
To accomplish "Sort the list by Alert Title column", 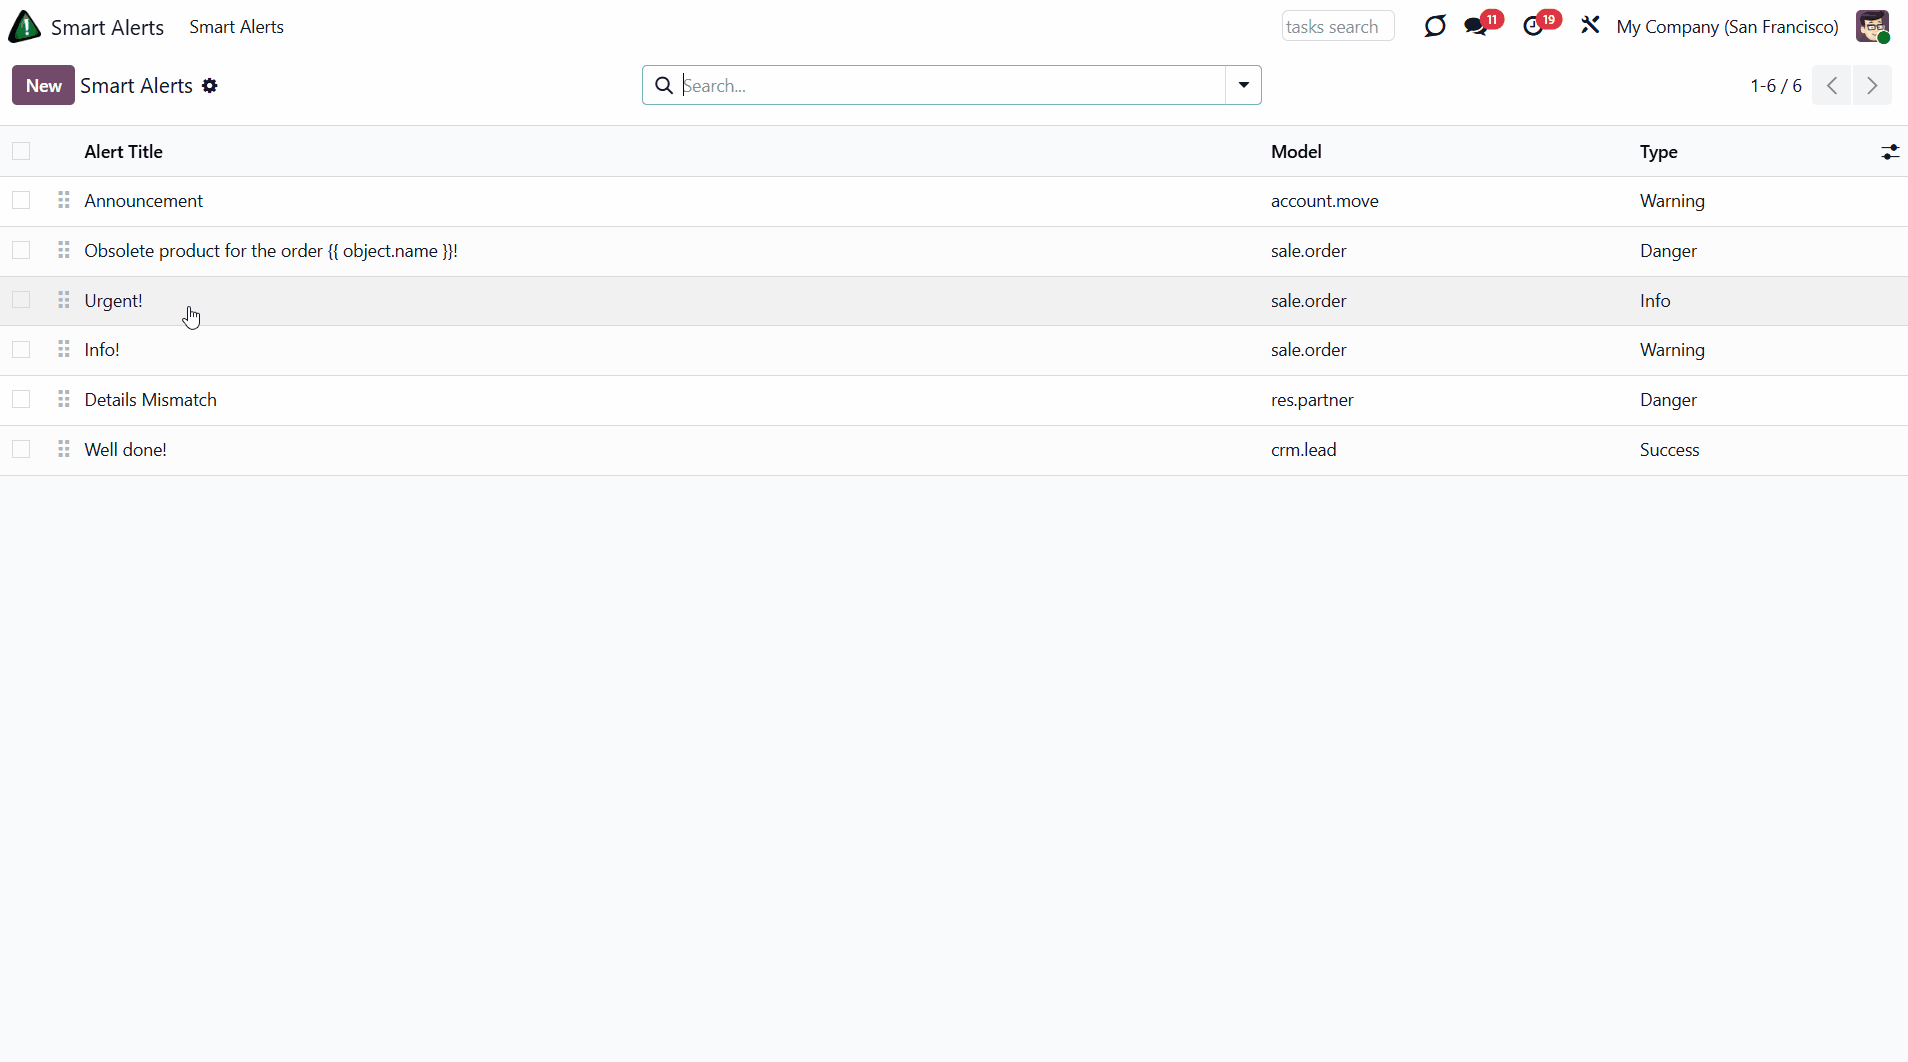I will point(124,152).
